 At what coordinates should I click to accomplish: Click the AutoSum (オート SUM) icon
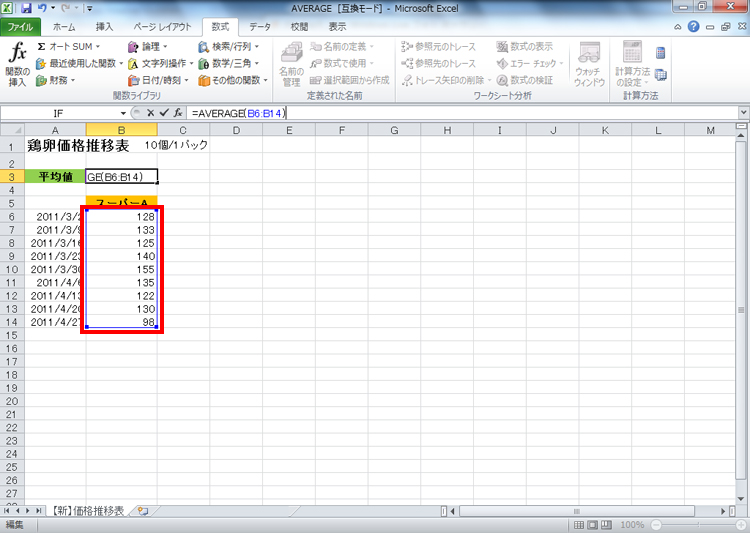41,46
